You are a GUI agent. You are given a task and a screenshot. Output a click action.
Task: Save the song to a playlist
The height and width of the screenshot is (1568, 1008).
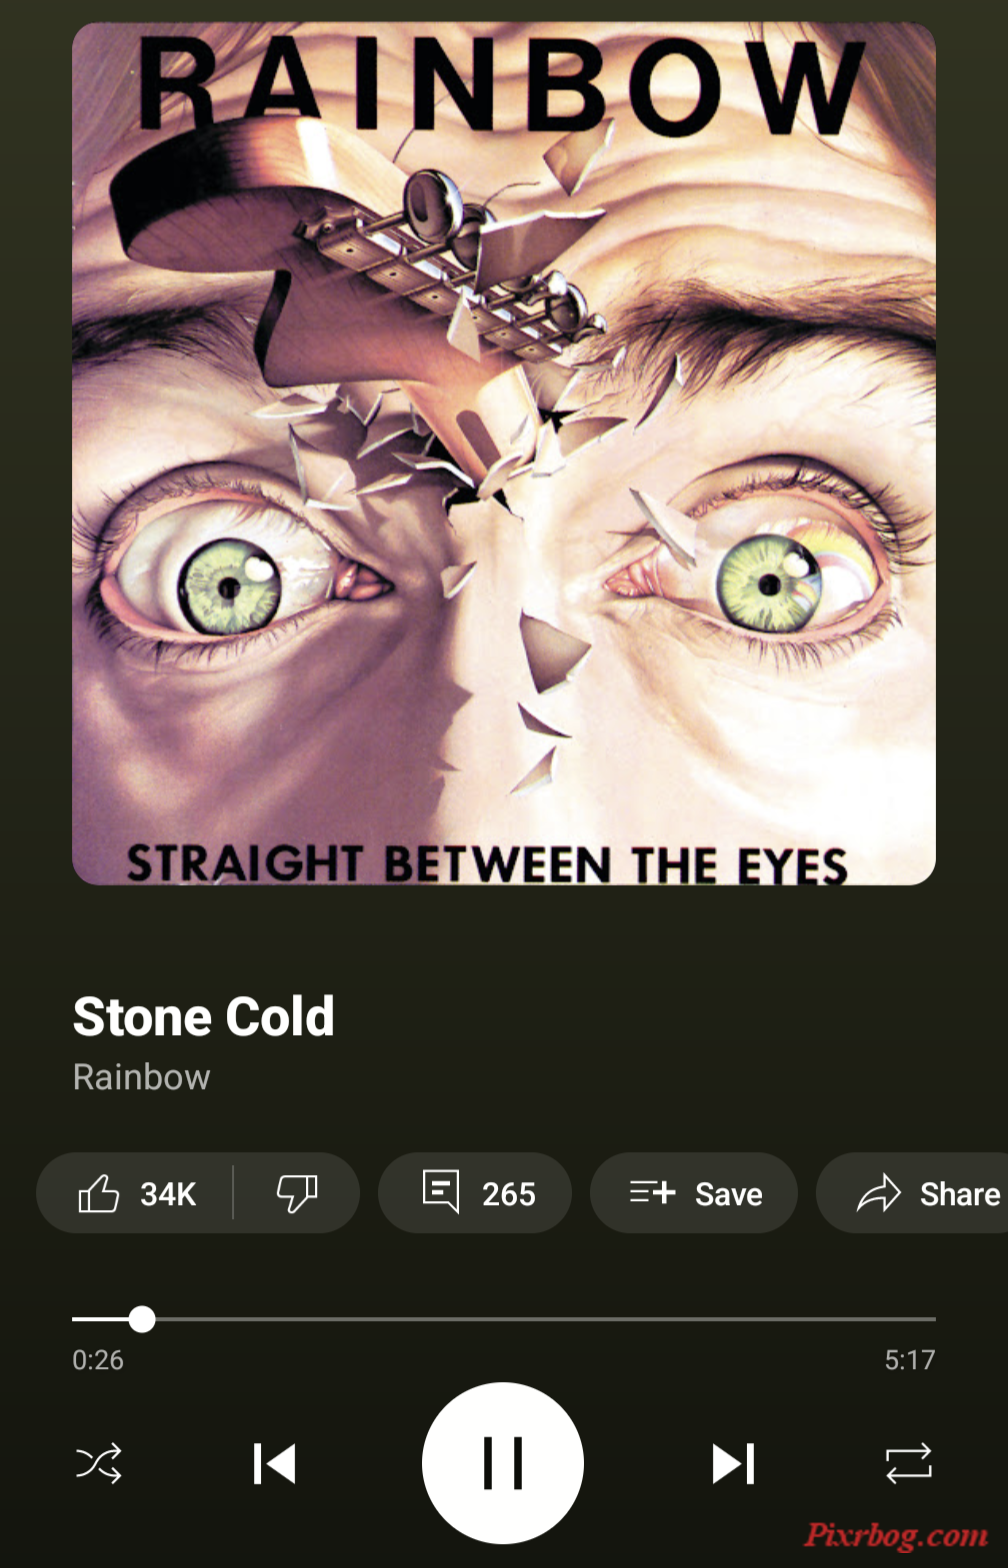coord(694,1193)
